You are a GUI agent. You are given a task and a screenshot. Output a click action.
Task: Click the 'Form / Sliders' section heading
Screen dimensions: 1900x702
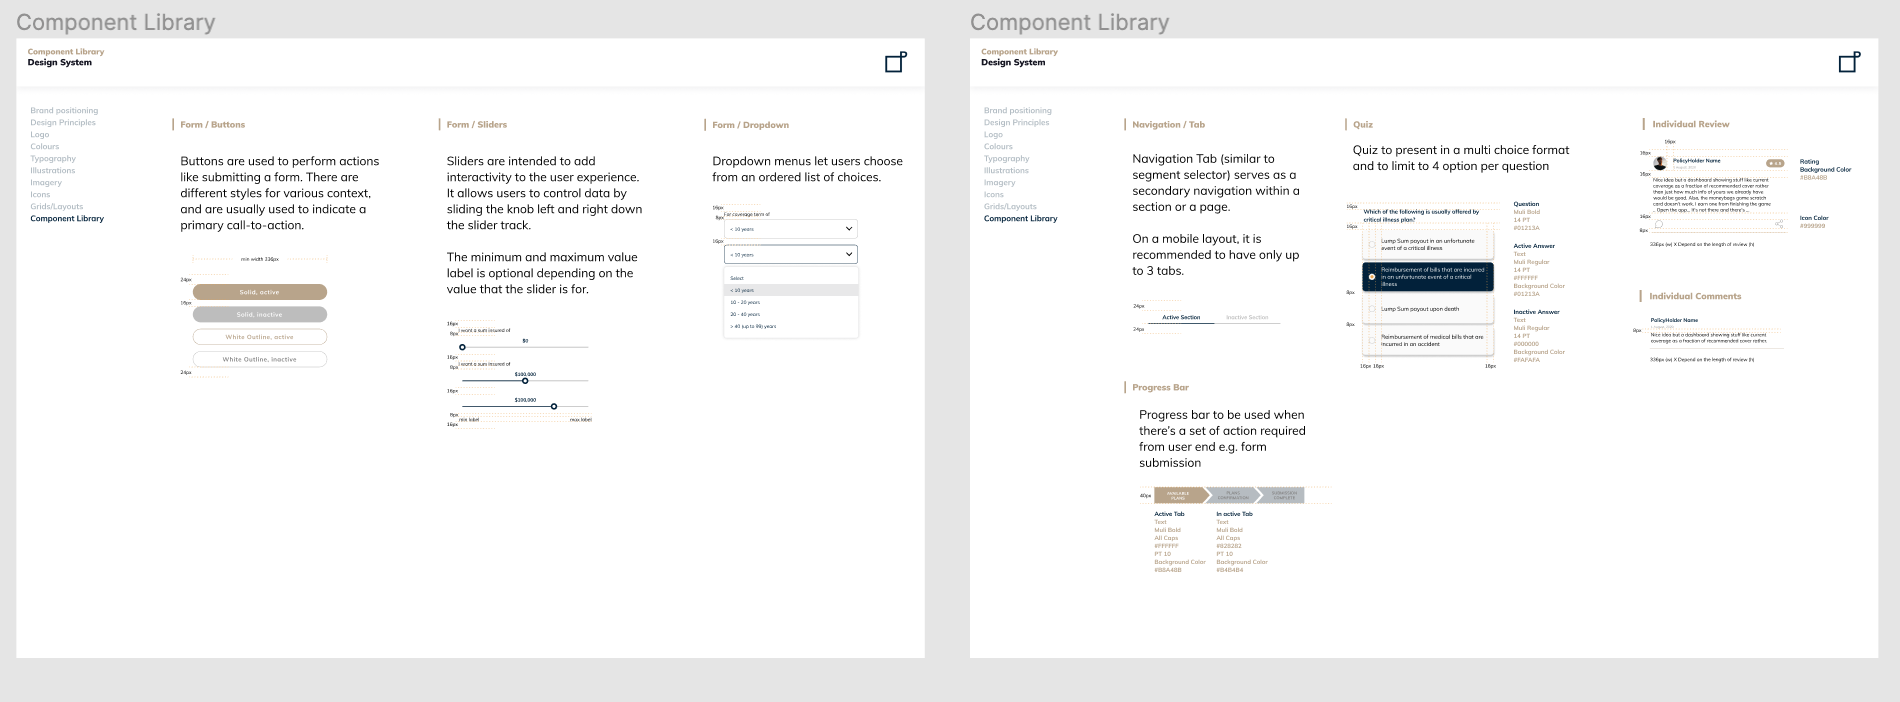click(x=477, y=125)
